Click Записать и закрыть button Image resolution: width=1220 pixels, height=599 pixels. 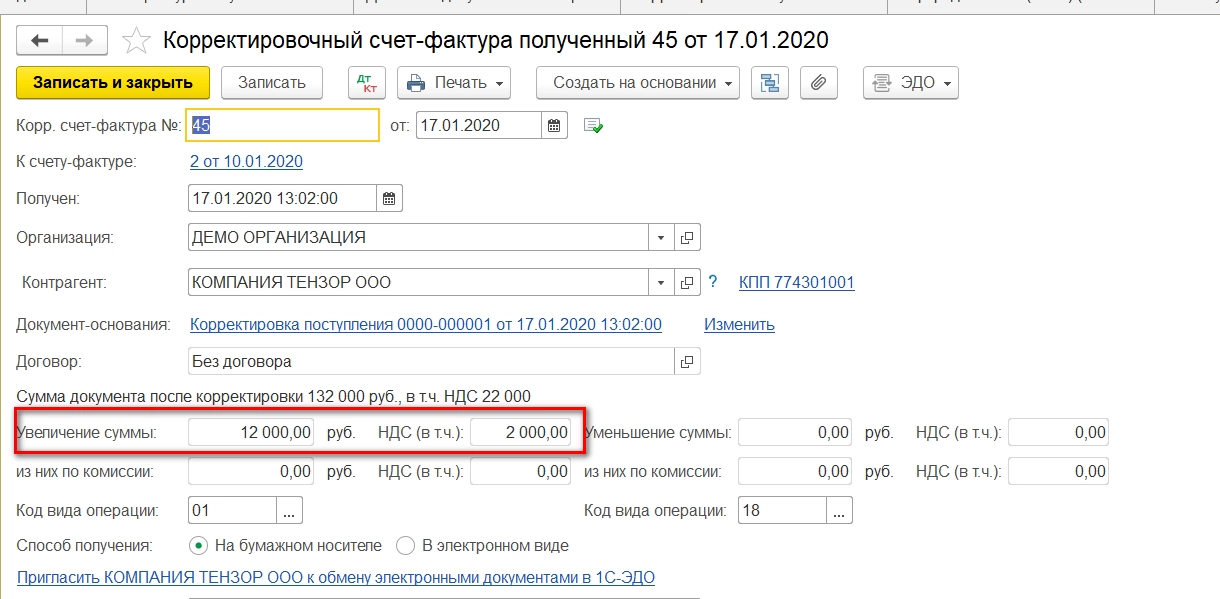point(113,83)
